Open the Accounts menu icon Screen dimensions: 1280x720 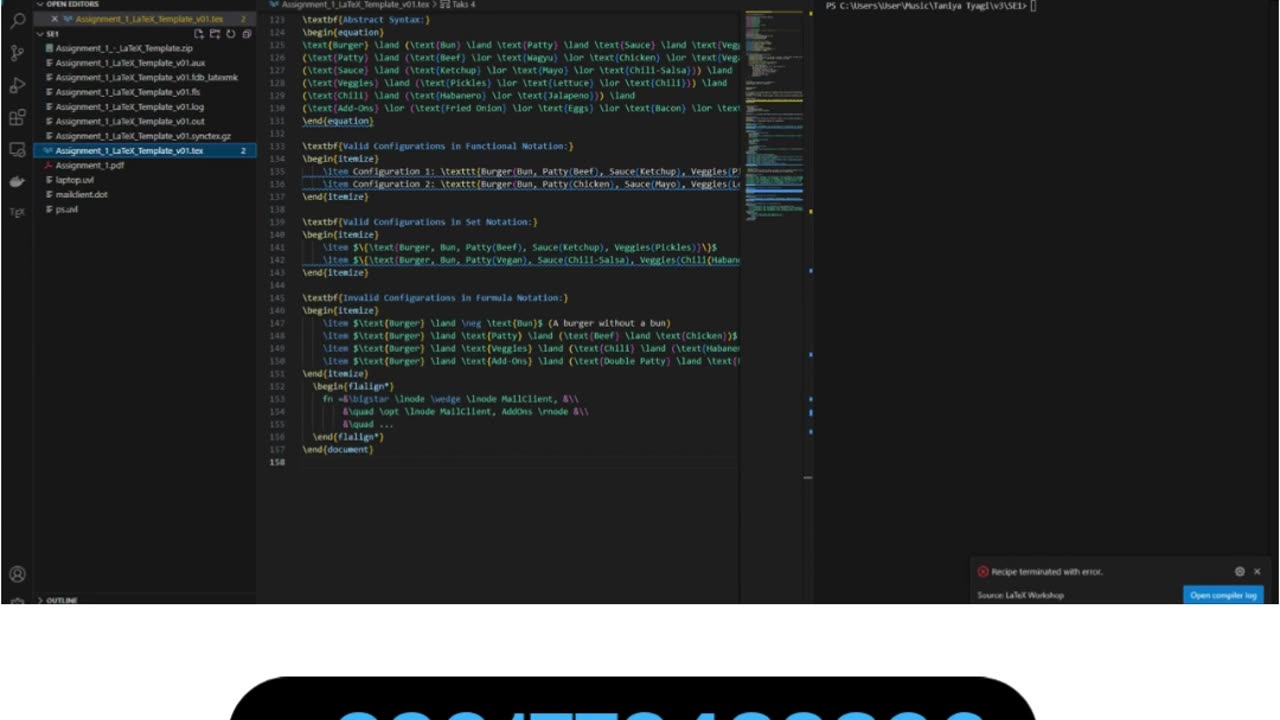[x=17, y=574]
